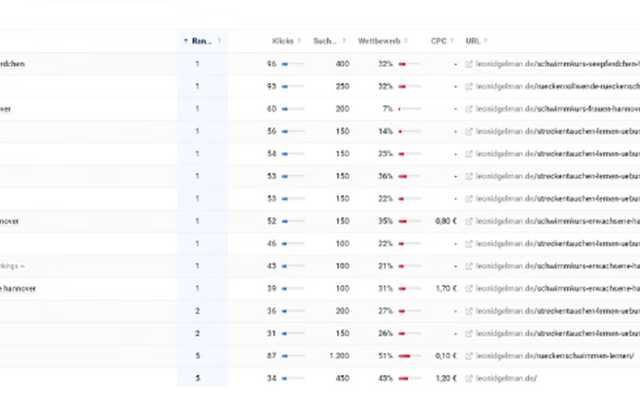Open the bare leonidgelman.de/ URL link

[x=506, y=378]
